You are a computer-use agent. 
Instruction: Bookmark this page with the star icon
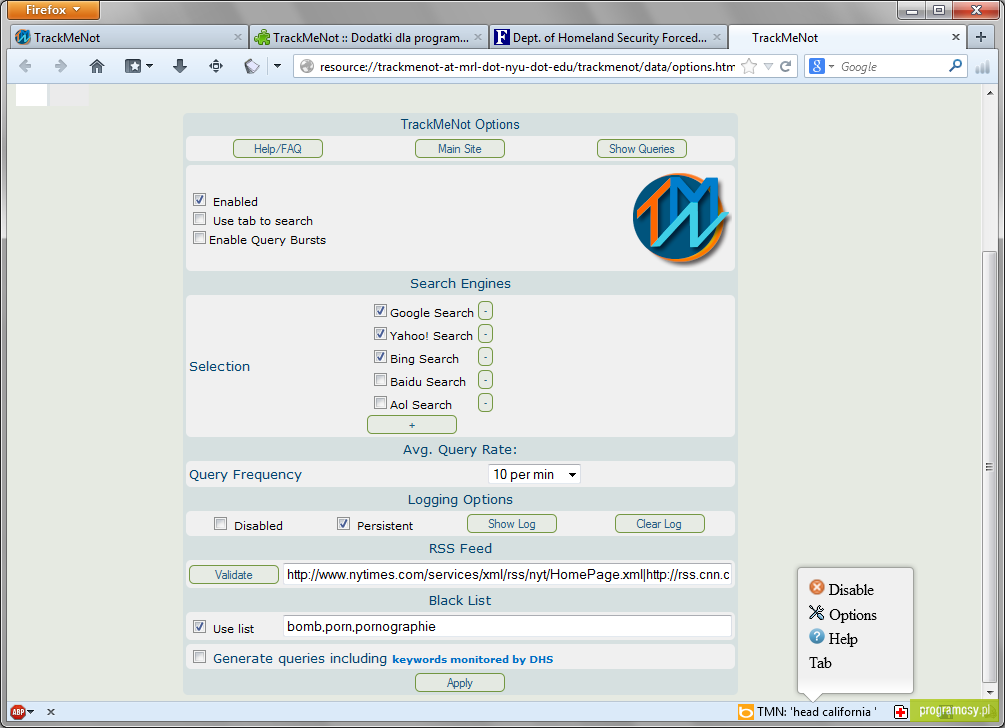point(749,66)
